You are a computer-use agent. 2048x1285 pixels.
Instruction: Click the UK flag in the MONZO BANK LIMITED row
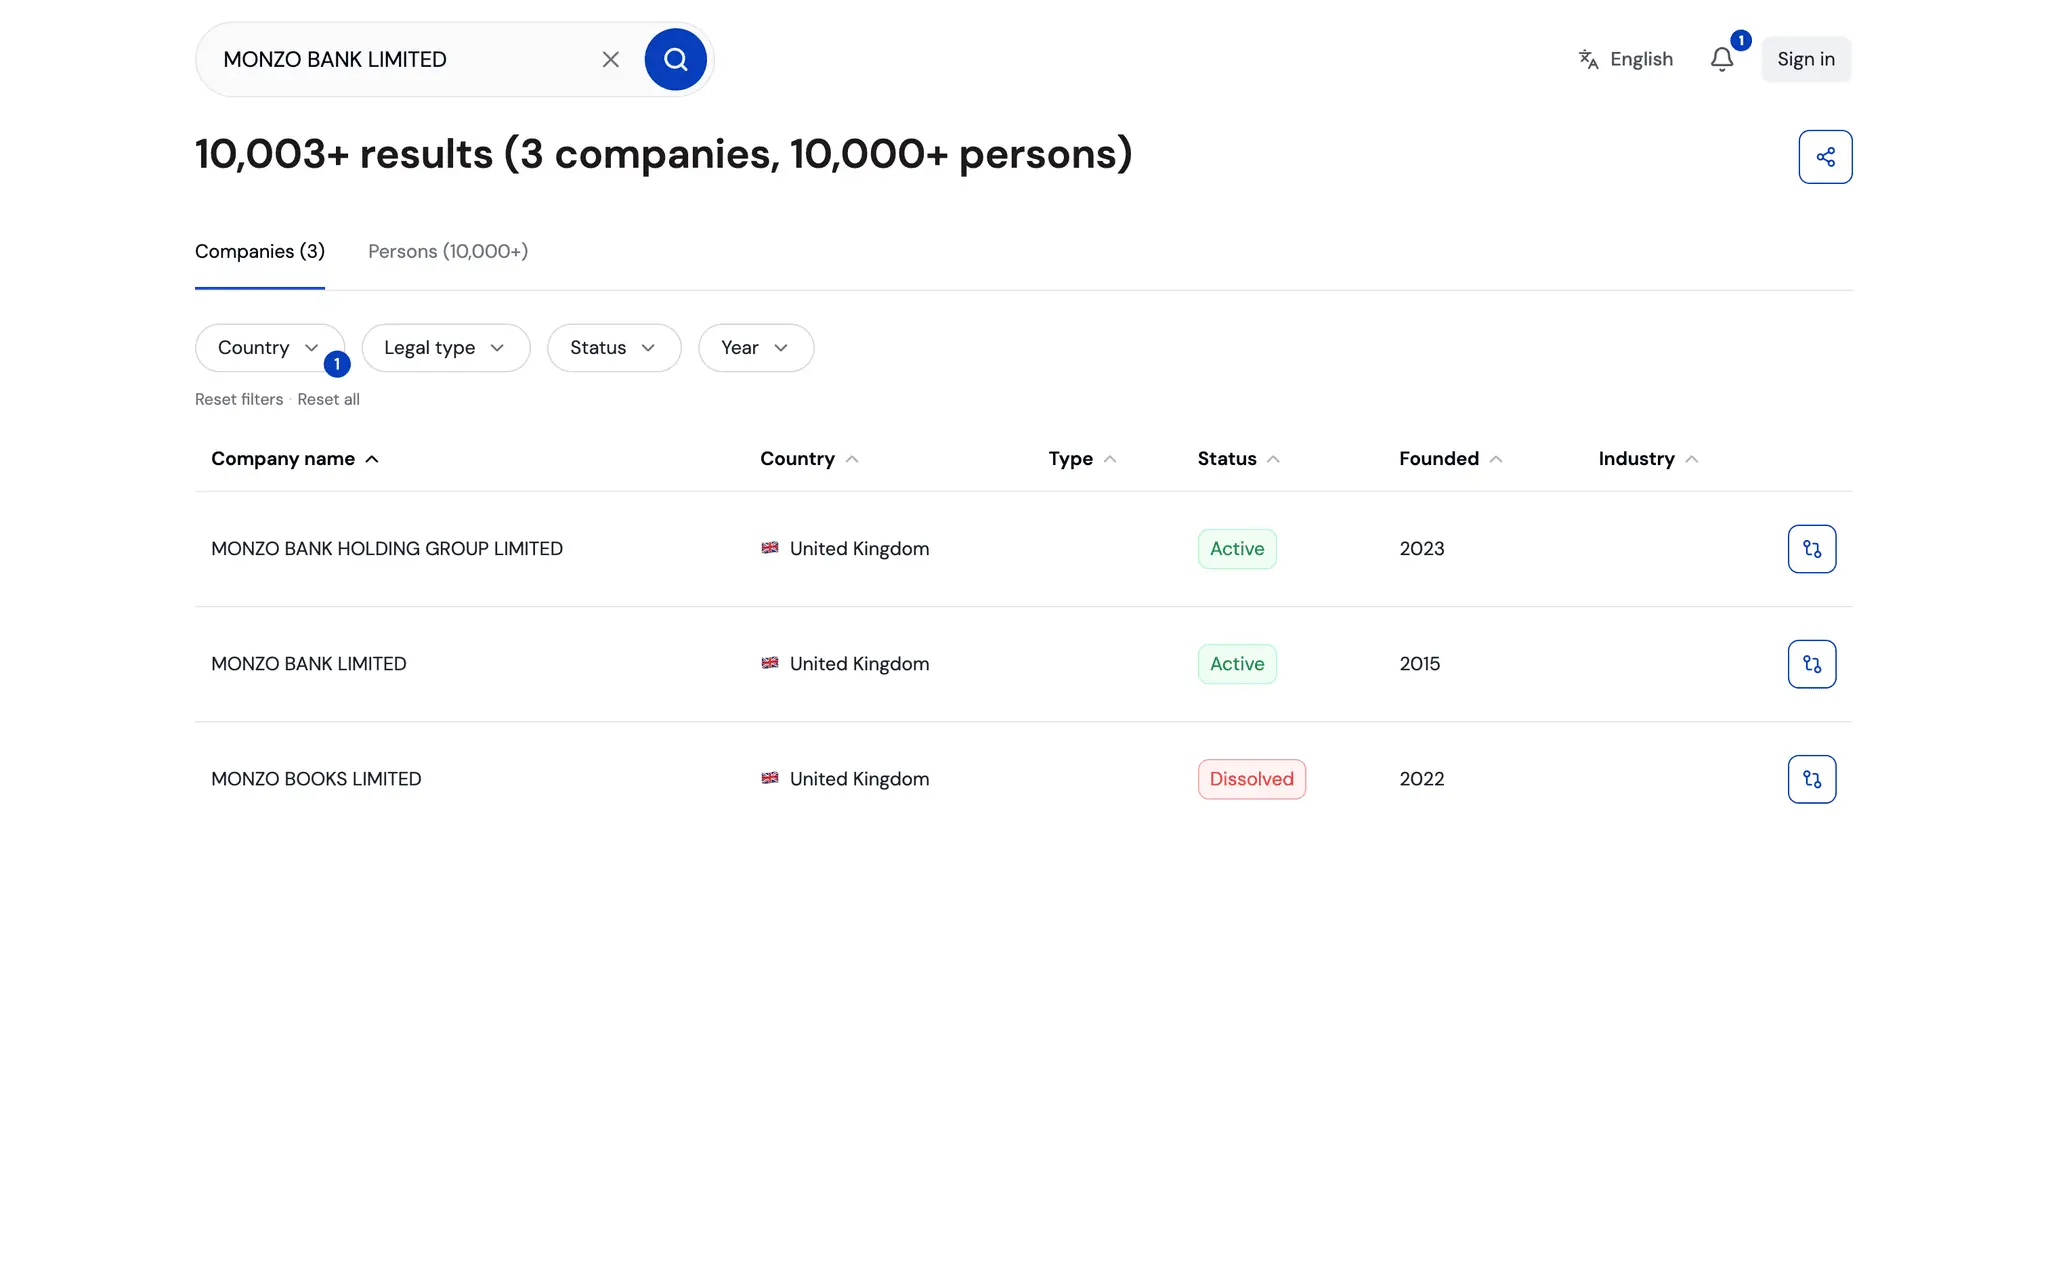coord(769,663)
